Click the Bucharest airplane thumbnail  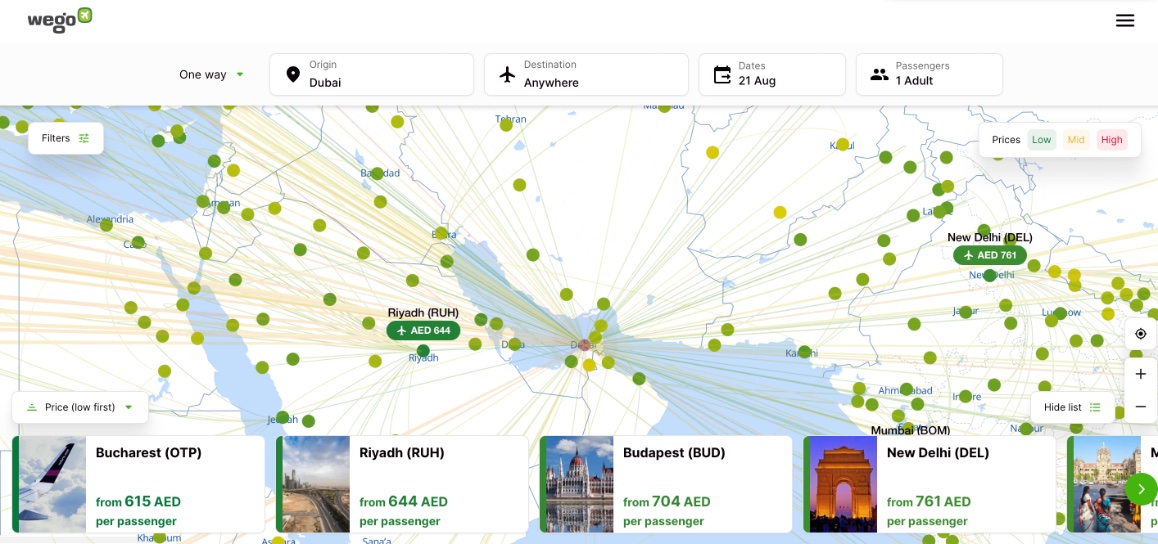[52, 484]
